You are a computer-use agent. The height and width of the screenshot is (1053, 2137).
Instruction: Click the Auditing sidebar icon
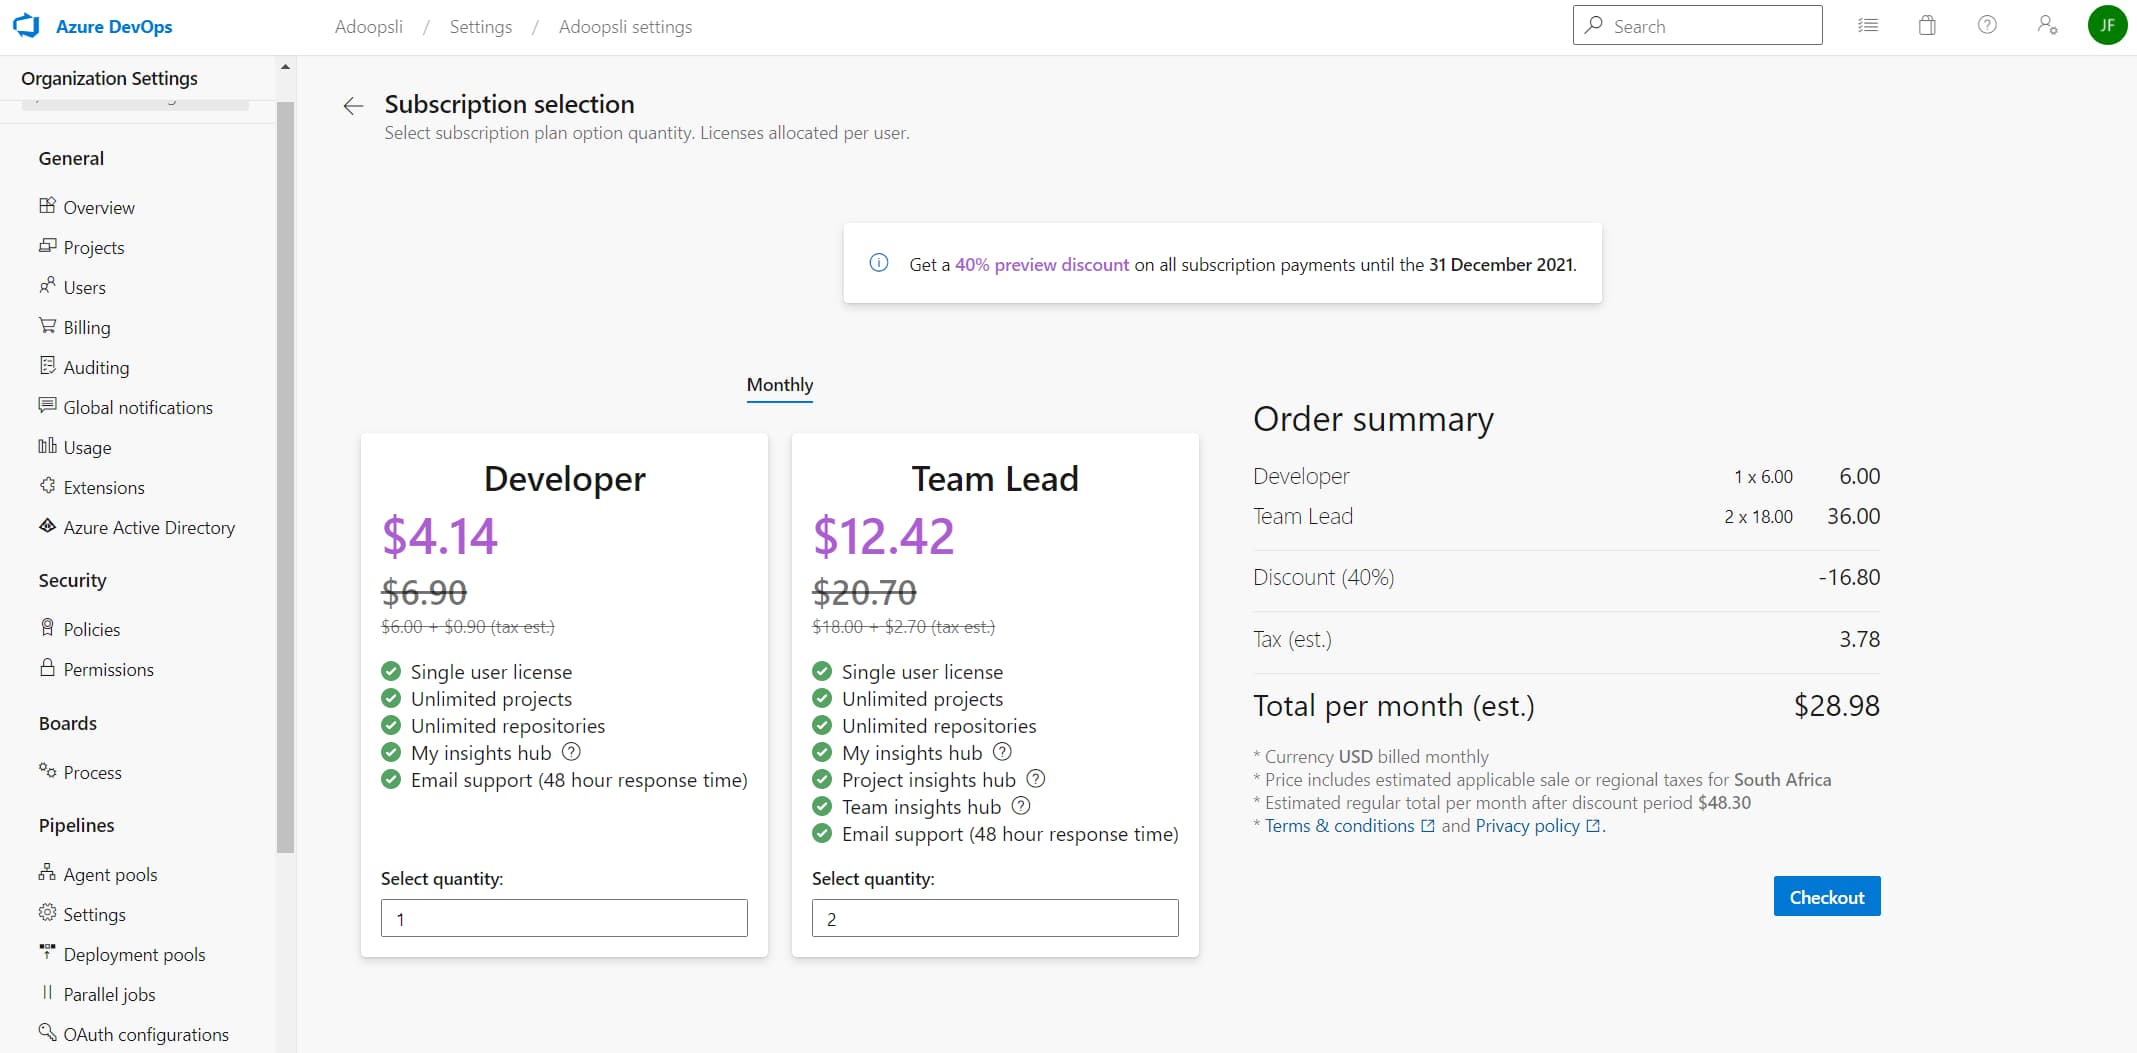(47, 366)
